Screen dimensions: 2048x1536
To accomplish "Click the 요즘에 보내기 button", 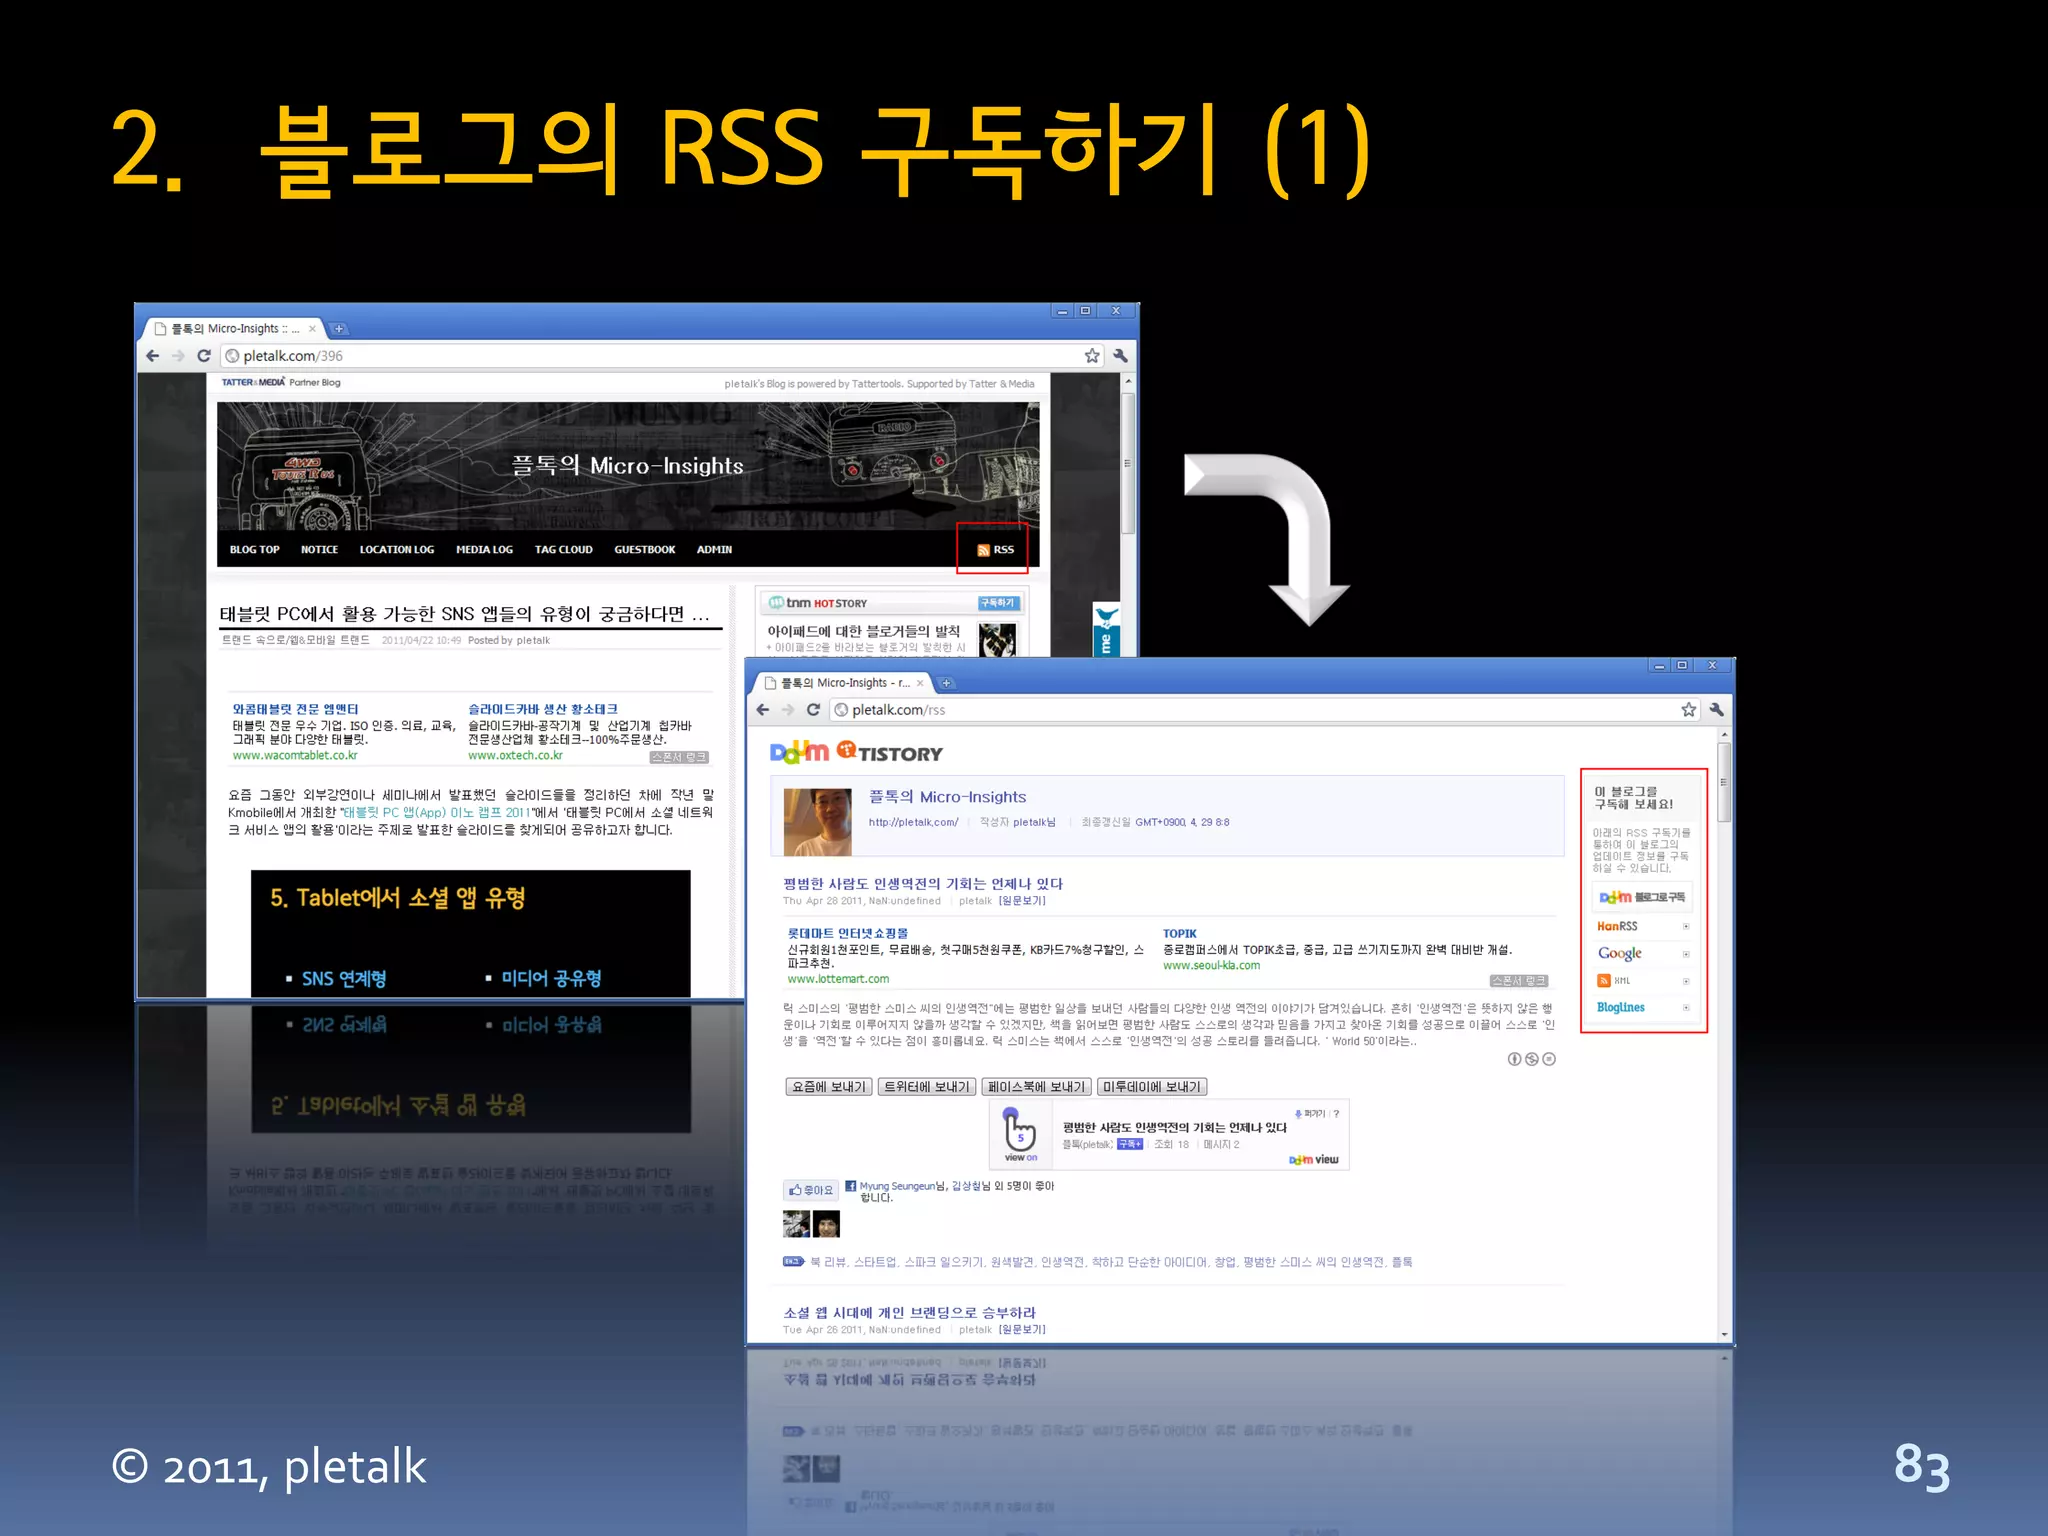I will [829, 1087].
